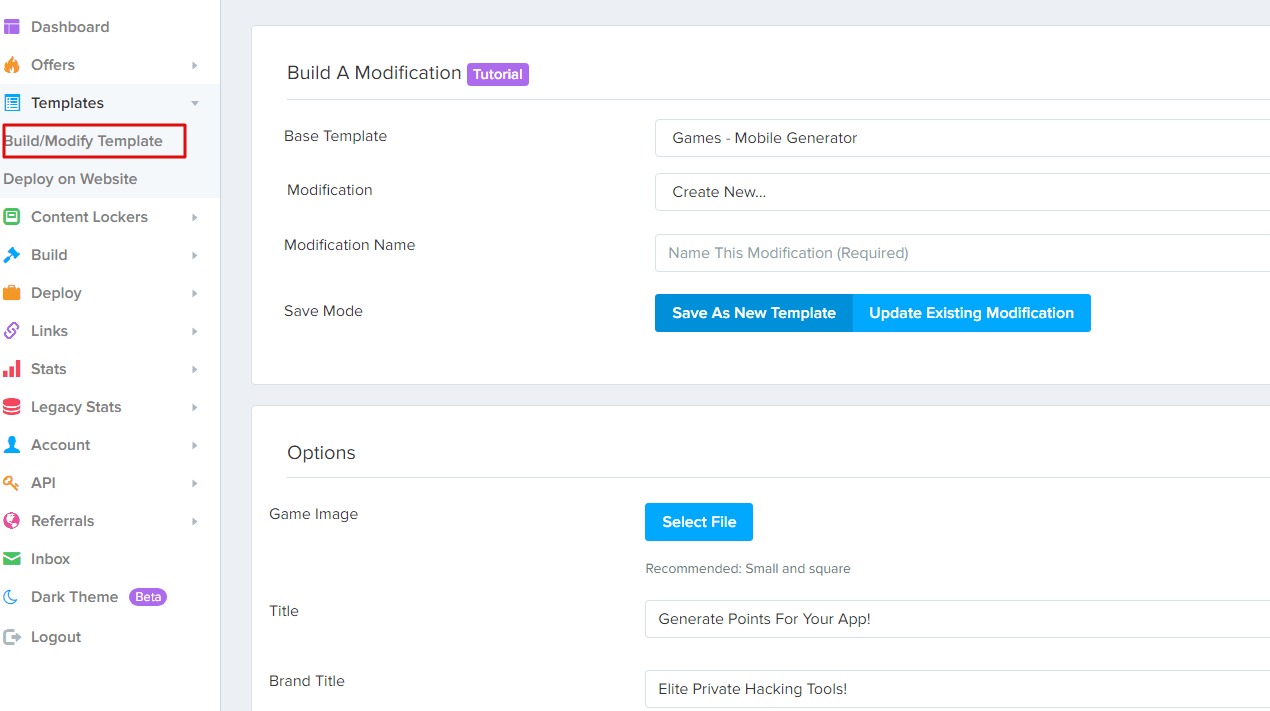
Task: Click the flame icon beside Offers
Action: pyautogui.click(x=12, y=65)
